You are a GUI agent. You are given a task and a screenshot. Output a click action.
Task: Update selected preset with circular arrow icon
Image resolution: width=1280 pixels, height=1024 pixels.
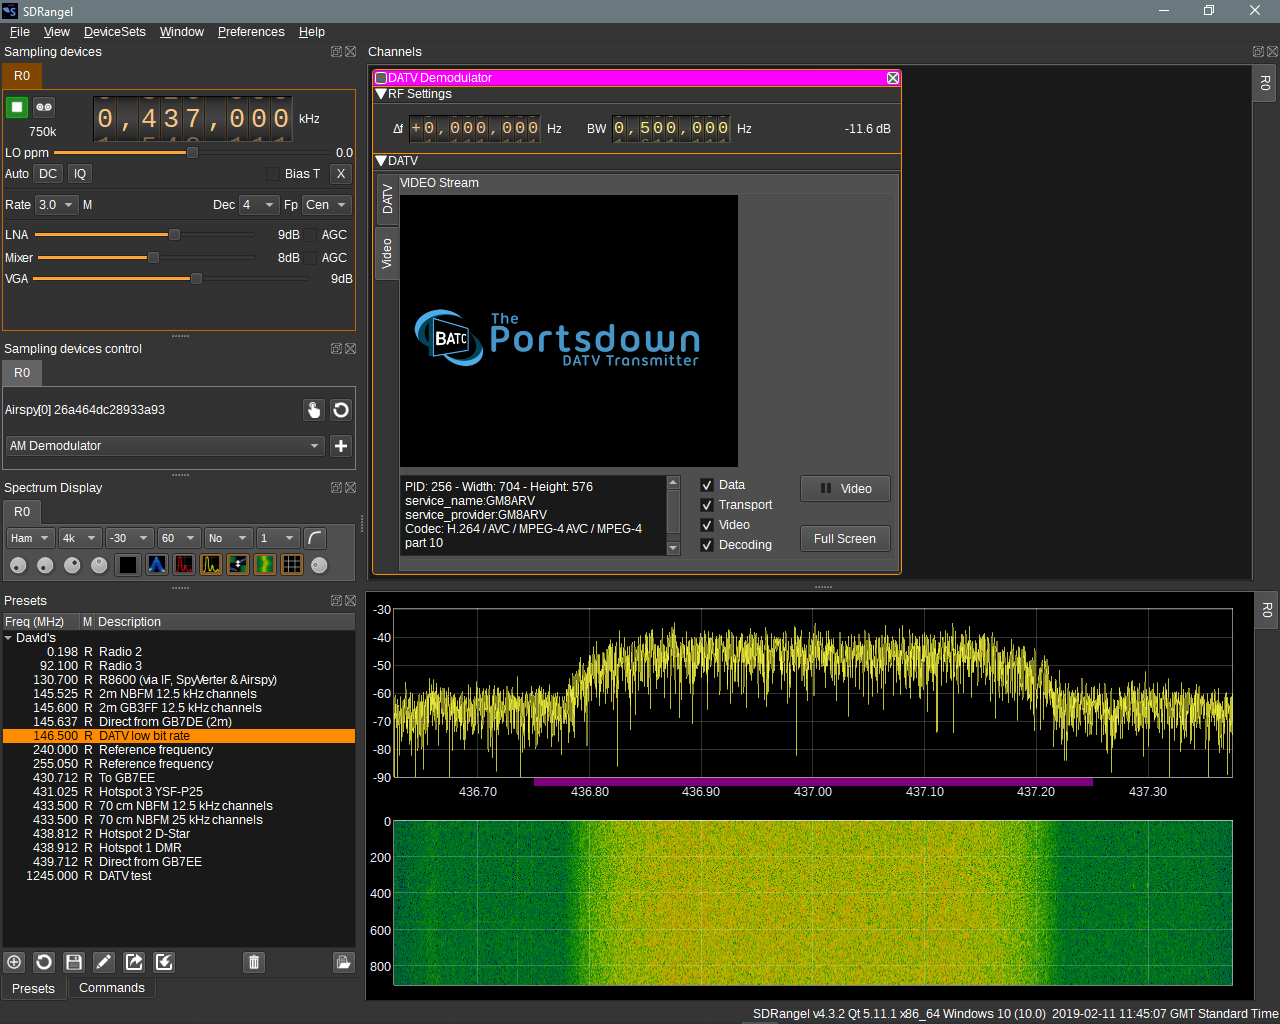click(44, 962)
